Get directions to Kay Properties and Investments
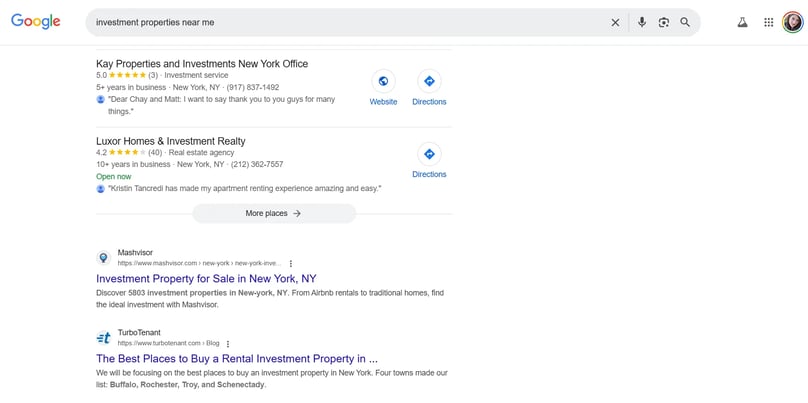Screen dimensions: 808x403 click(429, 81)
